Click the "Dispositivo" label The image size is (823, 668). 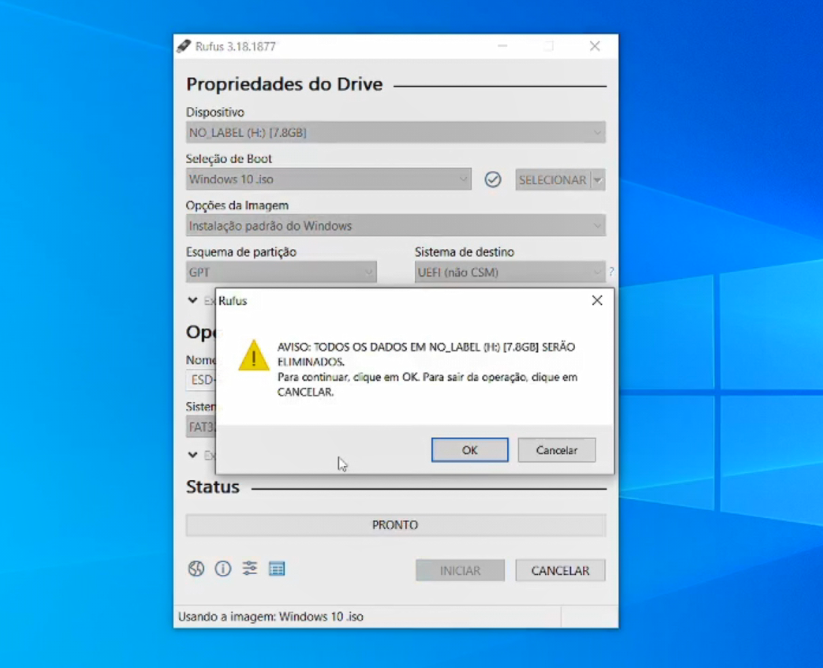click(215, 112)
